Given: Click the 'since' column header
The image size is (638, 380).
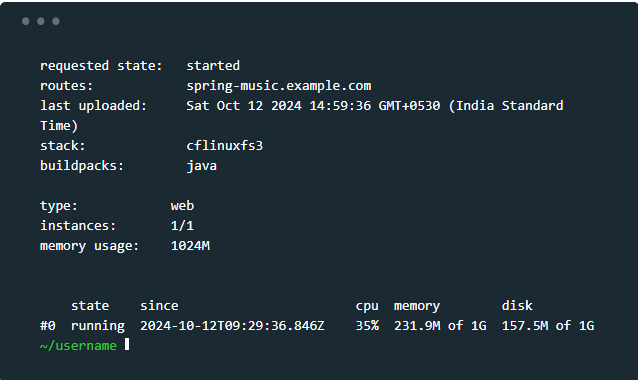Looking at the screenshot, I should pyautogui.click(x=159, y=306).
